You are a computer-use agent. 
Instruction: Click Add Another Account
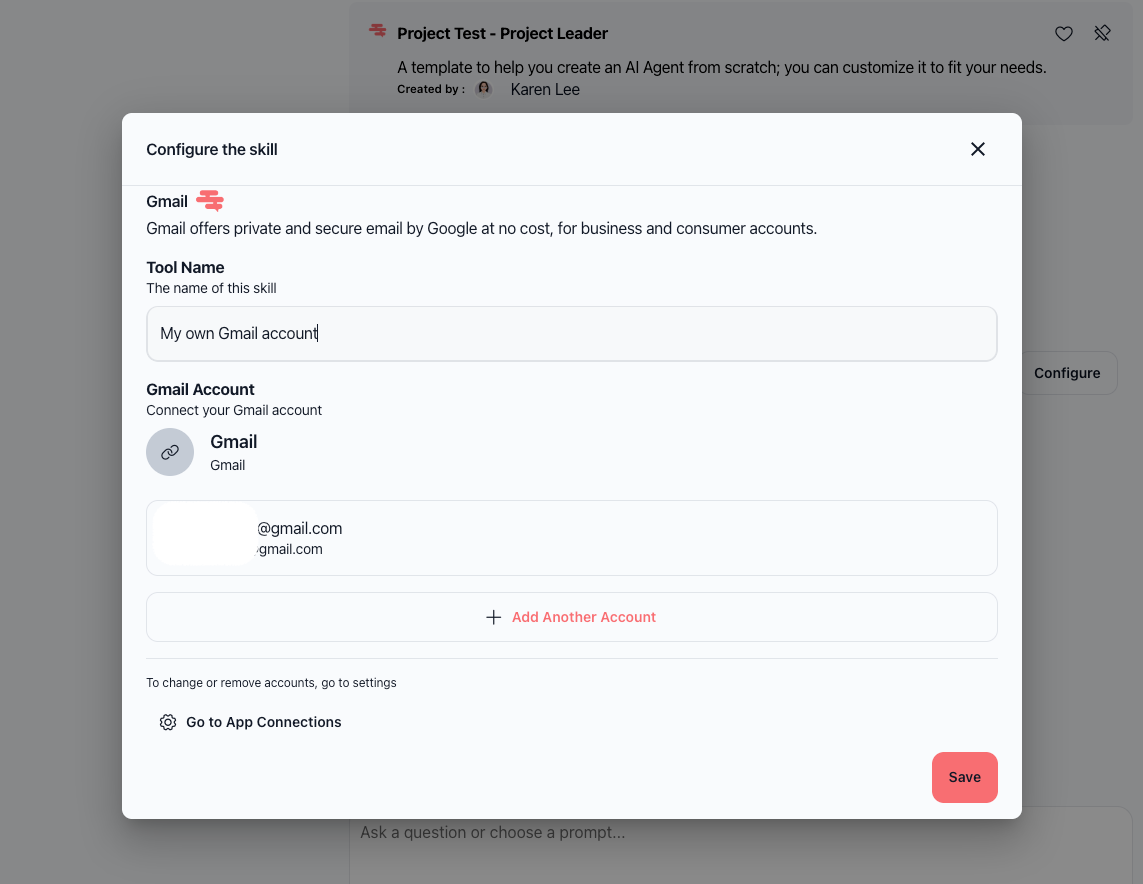[x=572, y=617]
